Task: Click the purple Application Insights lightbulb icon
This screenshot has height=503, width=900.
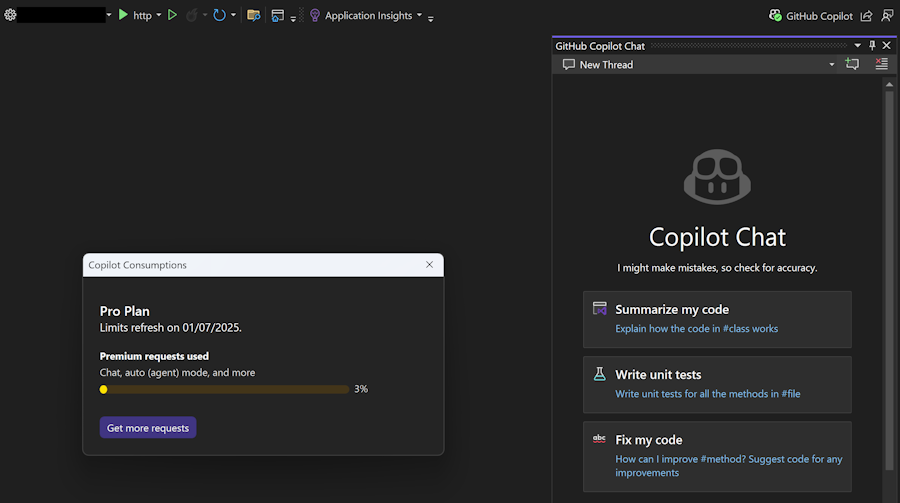Action: coord(315,16)
